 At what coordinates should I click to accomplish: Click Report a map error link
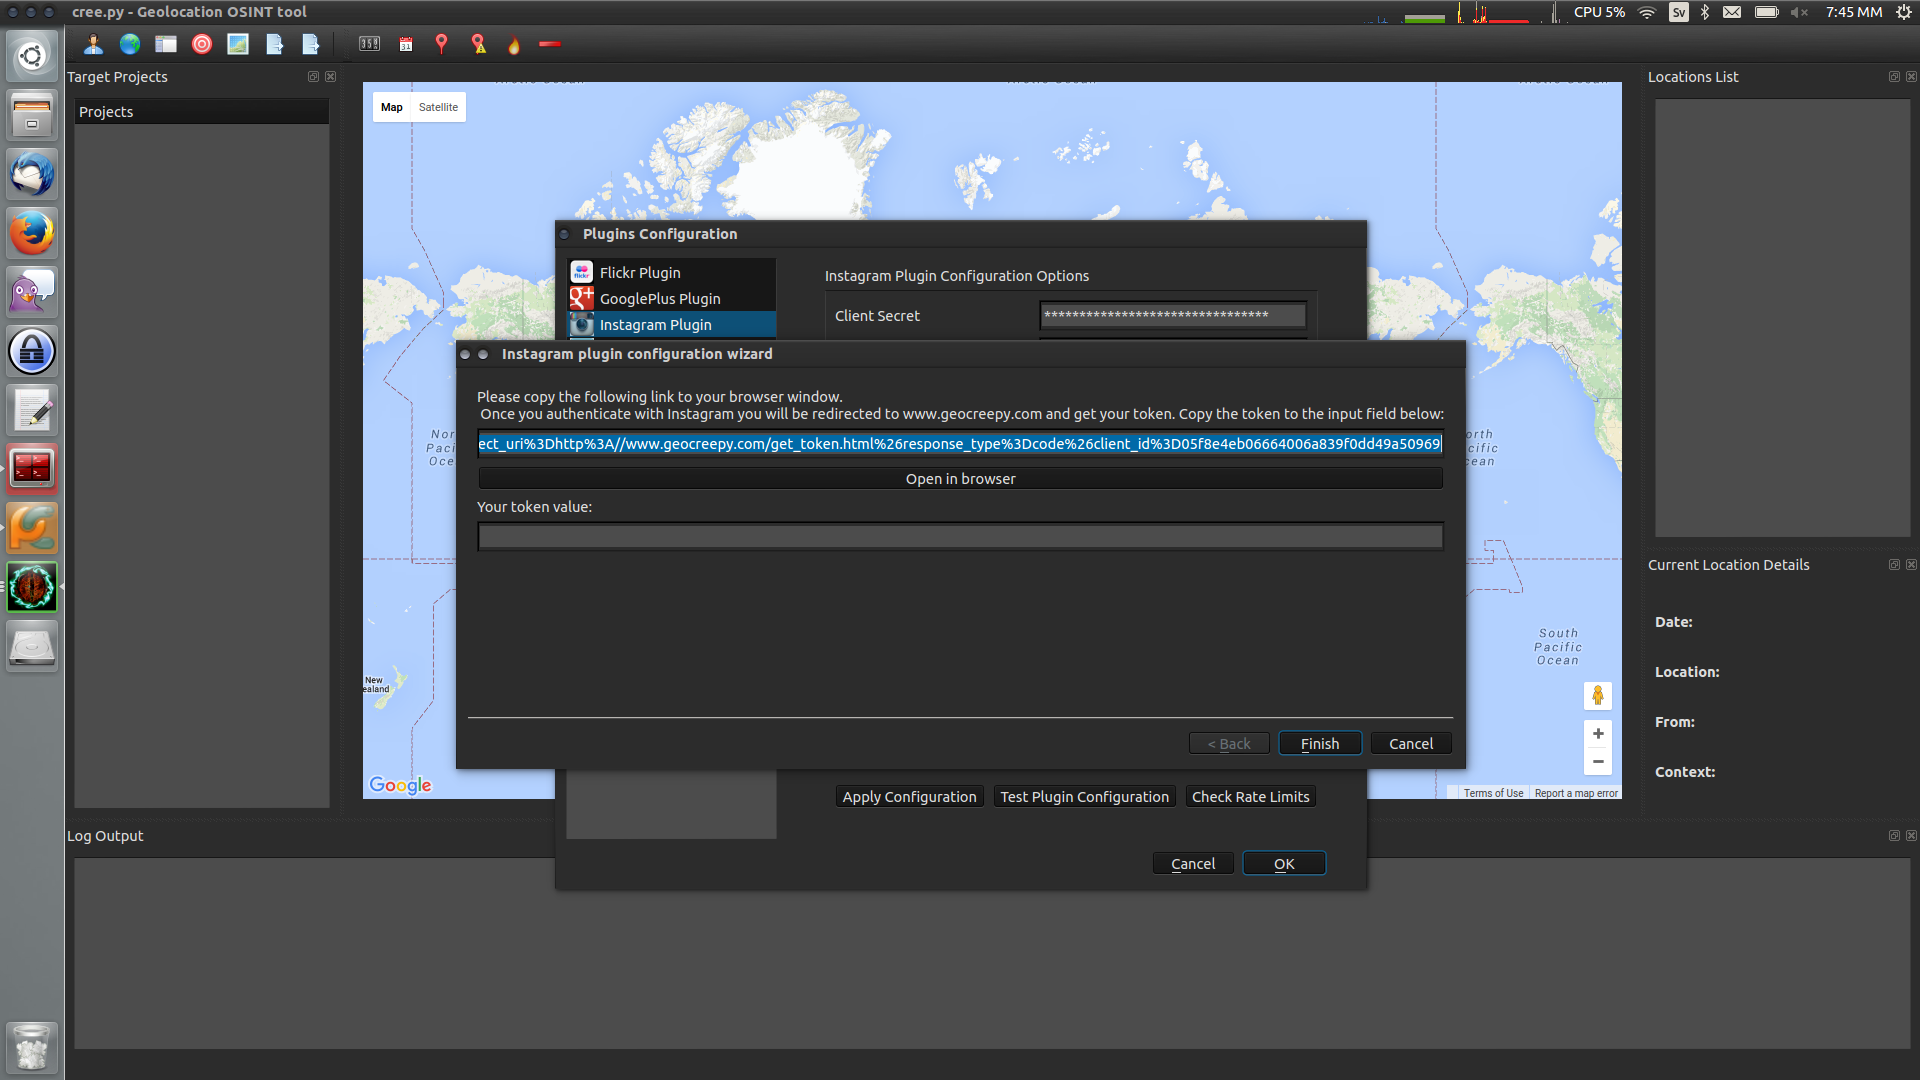click(x=1576, y=793)
